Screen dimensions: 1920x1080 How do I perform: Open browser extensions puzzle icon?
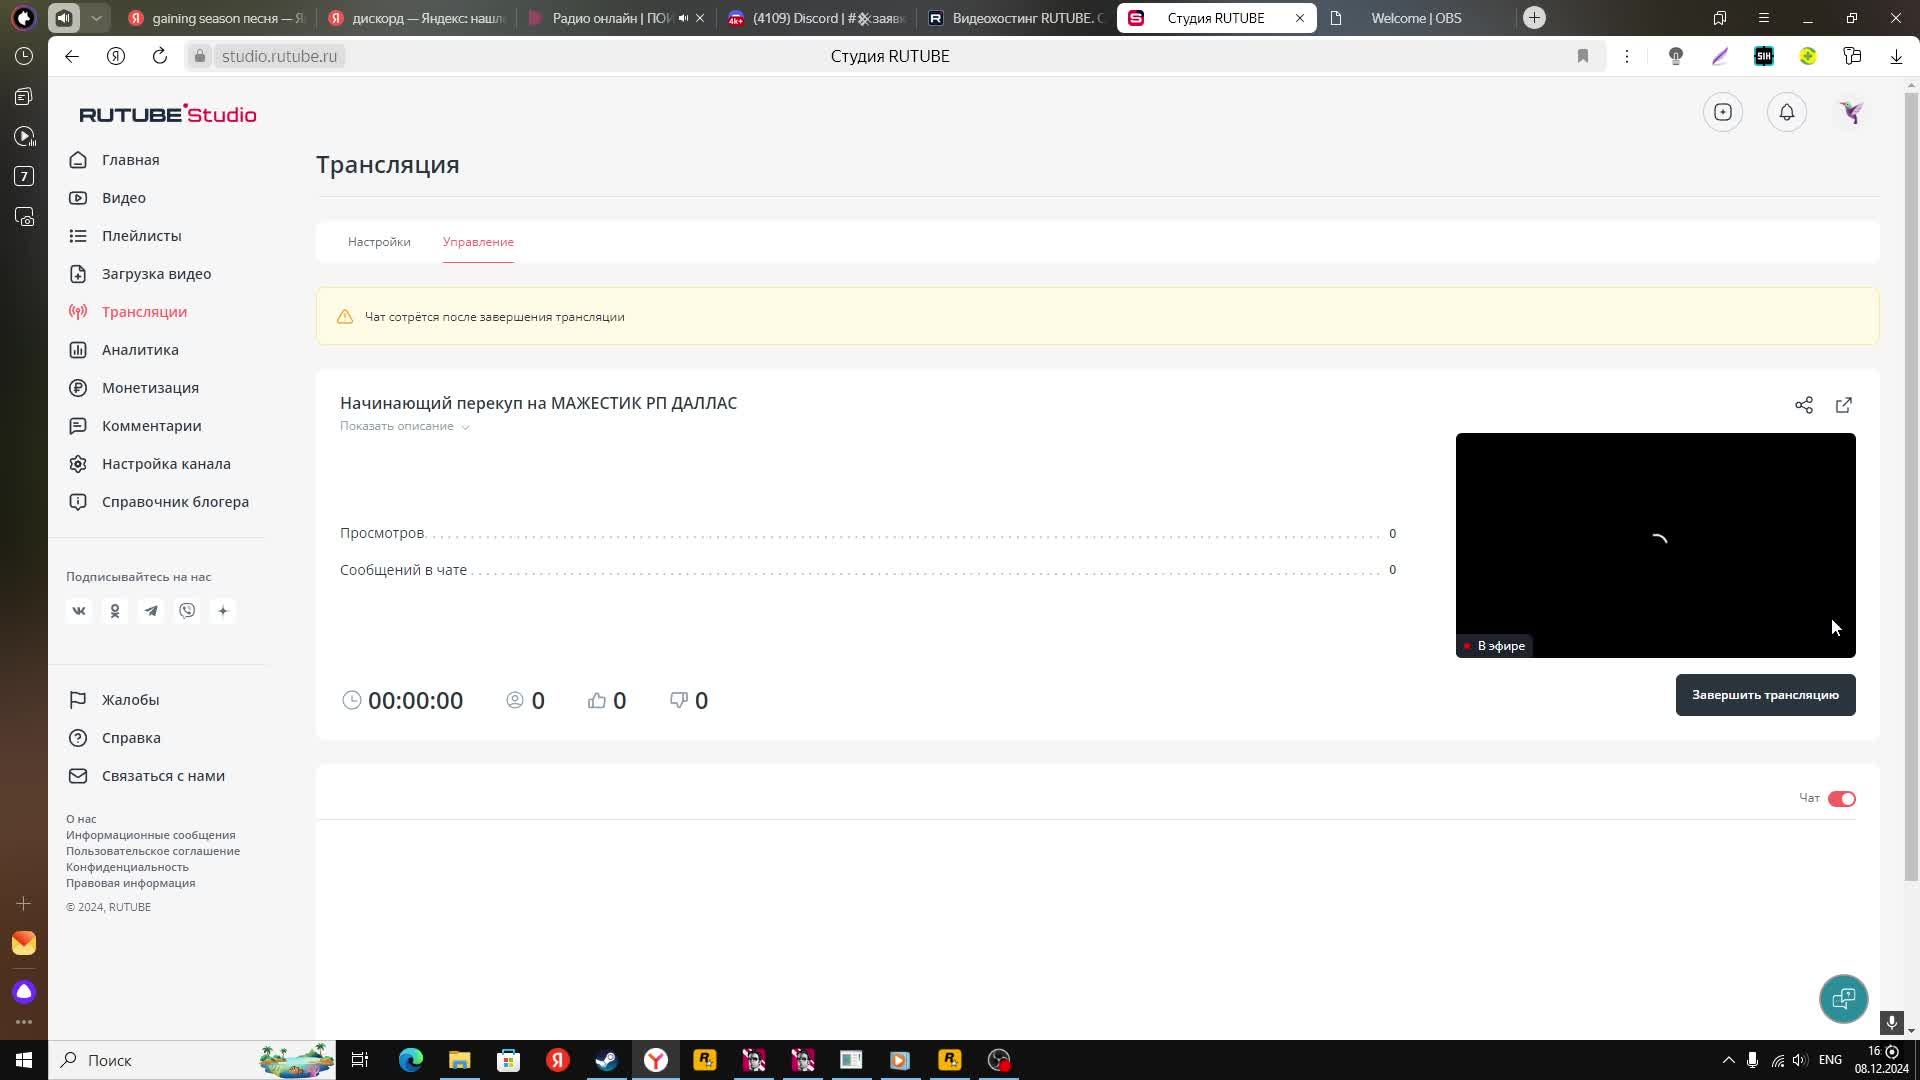pos(1852,56)
